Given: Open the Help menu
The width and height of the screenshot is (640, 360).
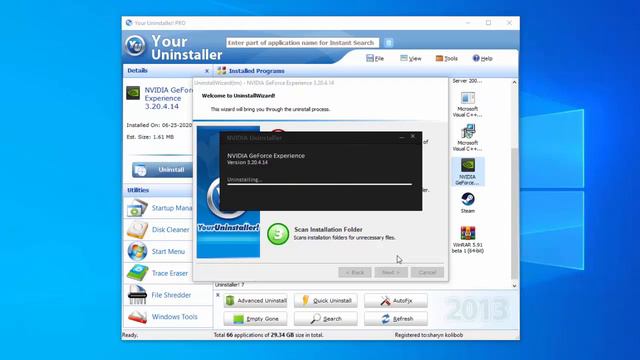Looking at the screenshot, I should (x=482, y=58).
